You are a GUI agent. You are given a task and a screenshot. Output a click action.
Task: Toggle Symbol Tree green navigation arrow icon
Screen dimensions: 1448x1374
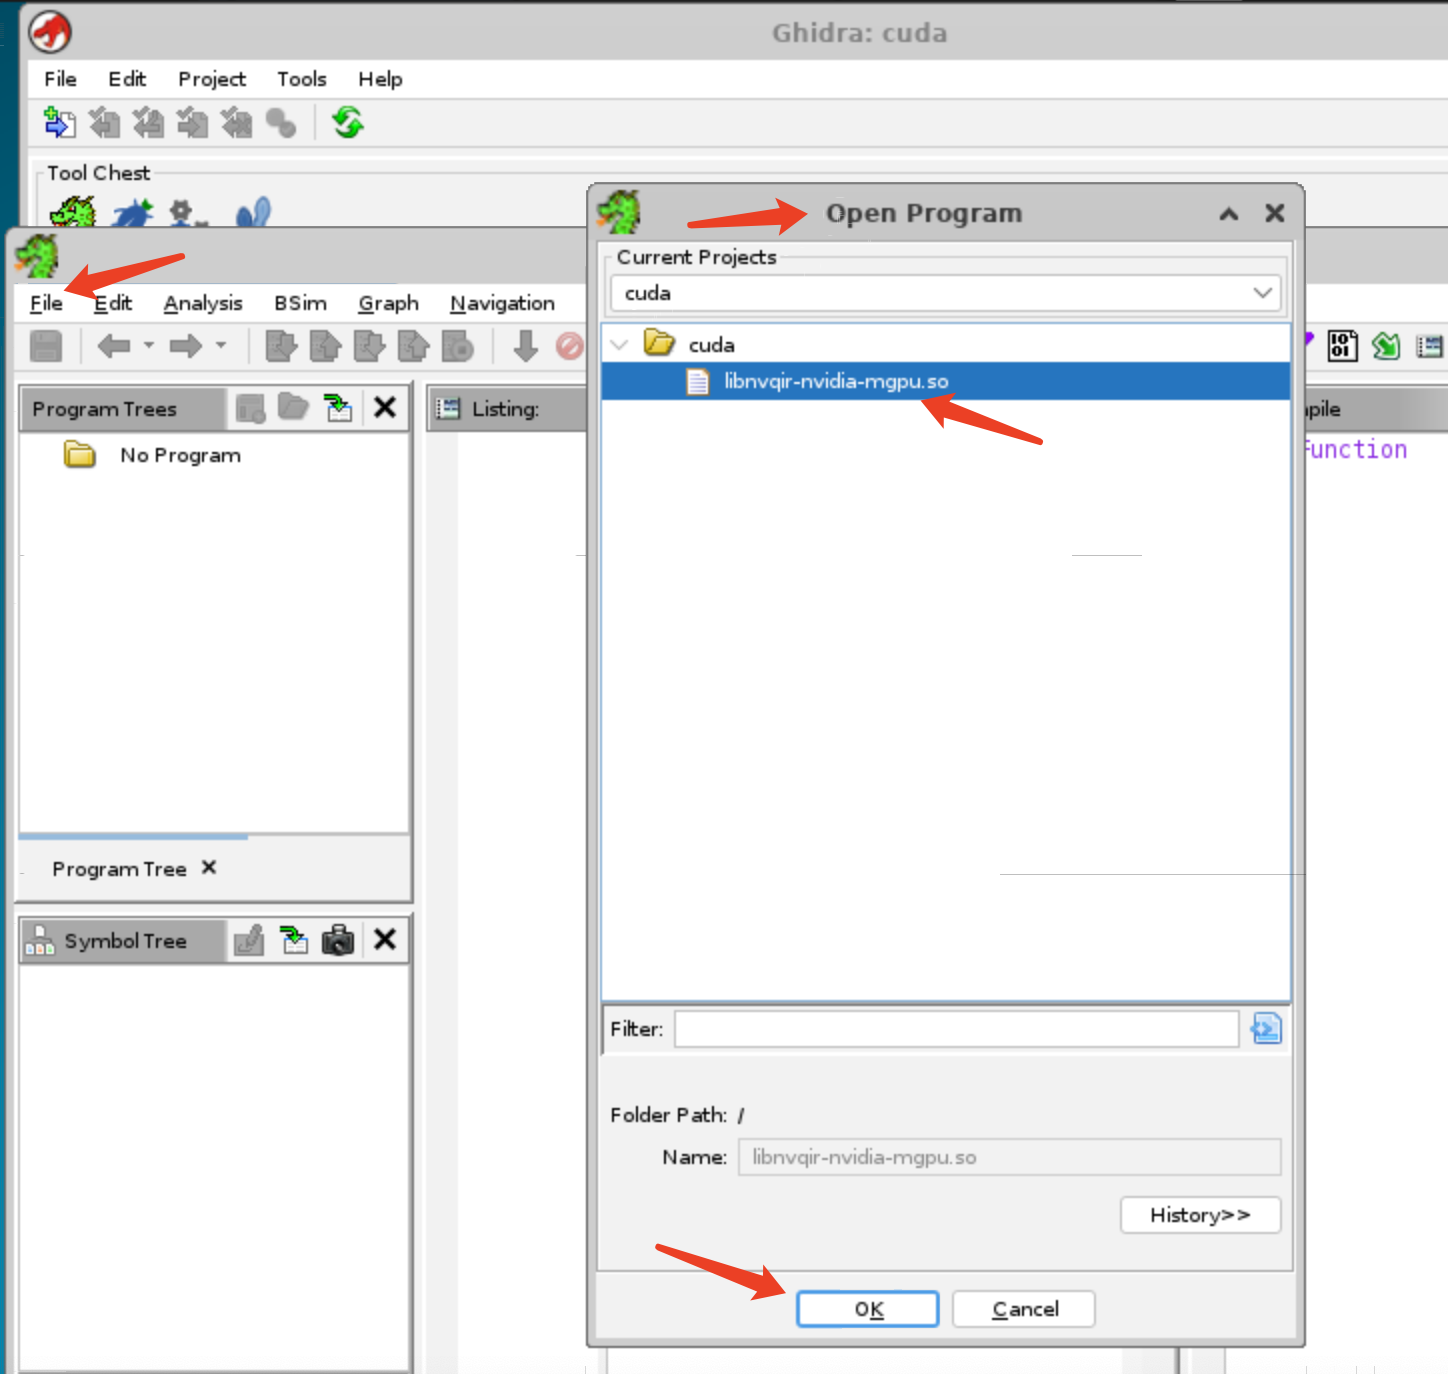[x=294, y=939]
